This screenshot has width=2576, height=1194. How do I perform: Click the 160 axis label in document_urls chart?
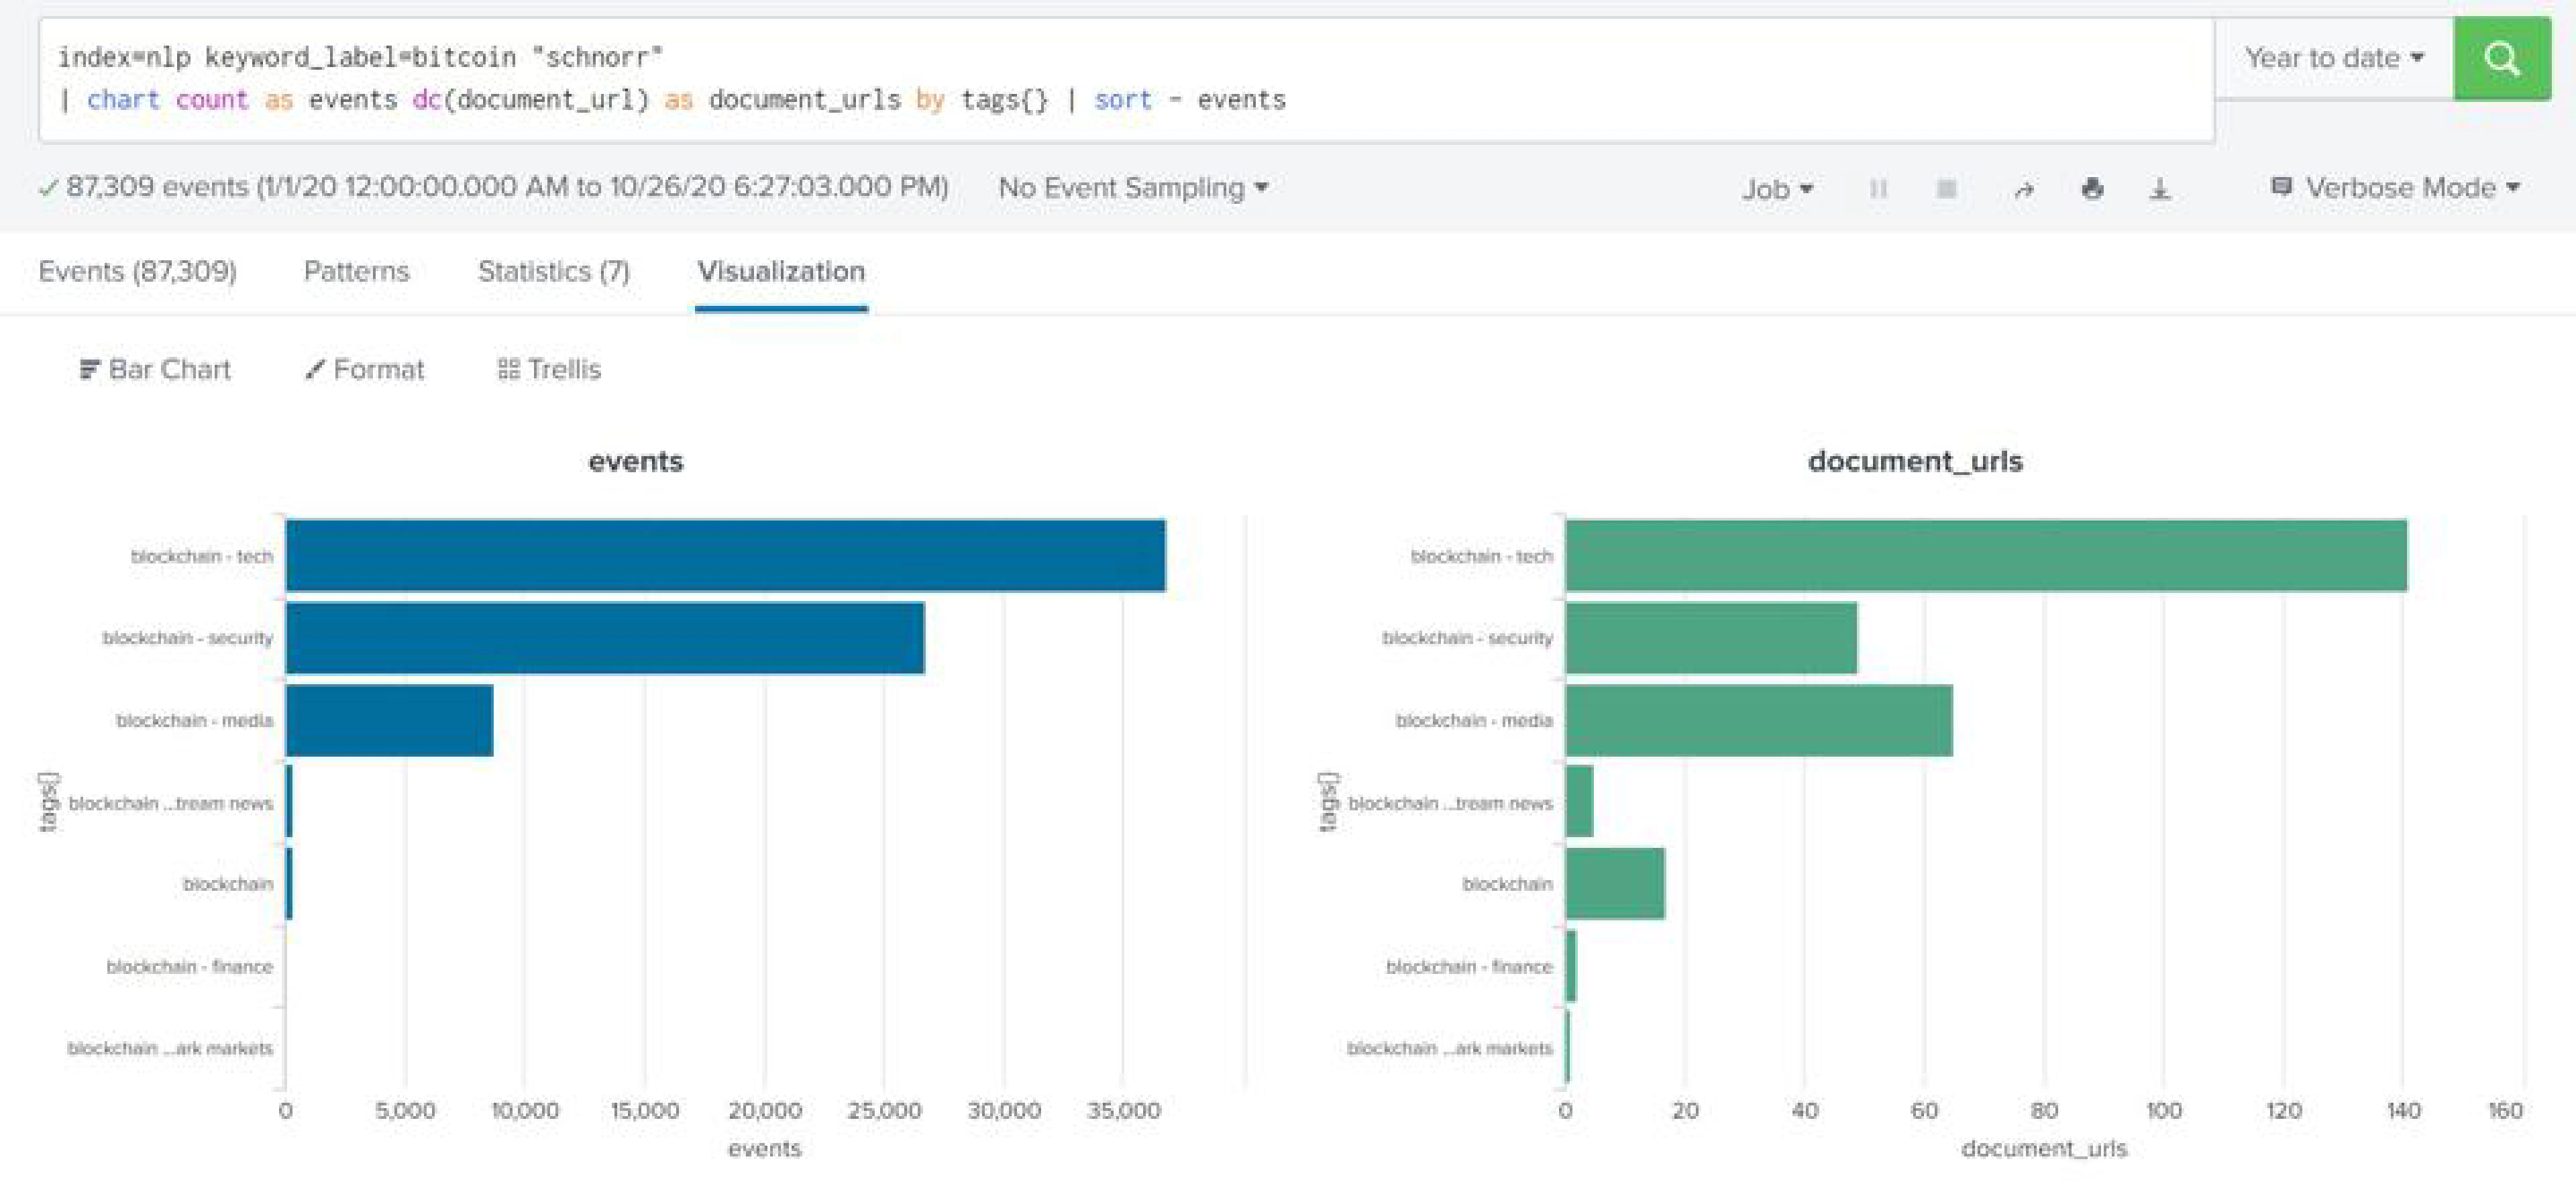[x=2505, y=1110]
